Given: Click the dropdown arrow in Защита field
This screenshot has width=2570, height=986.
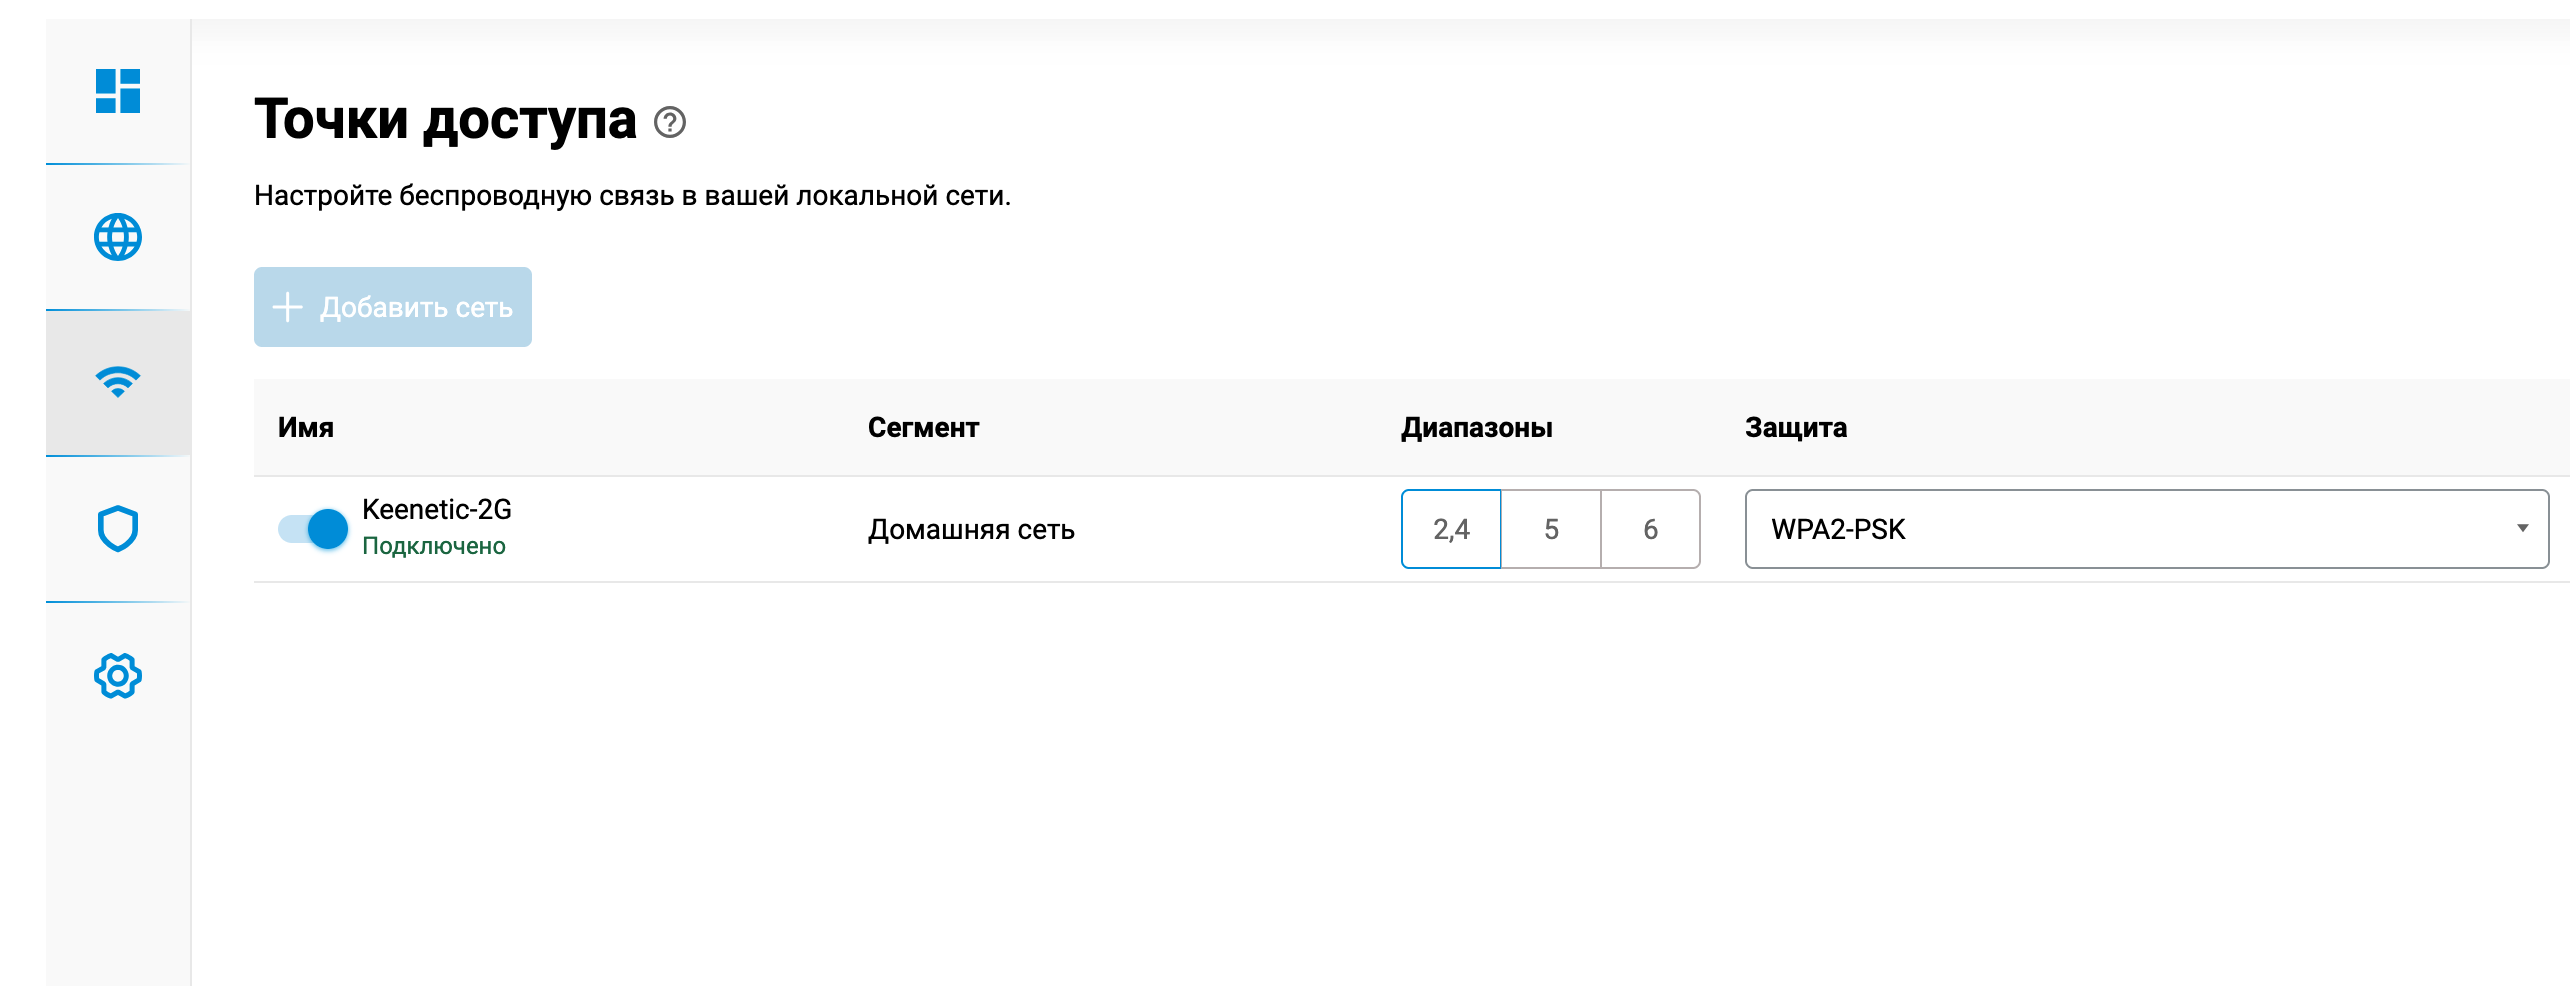Looking at the screenshot, I should [x=2522, y=528].
